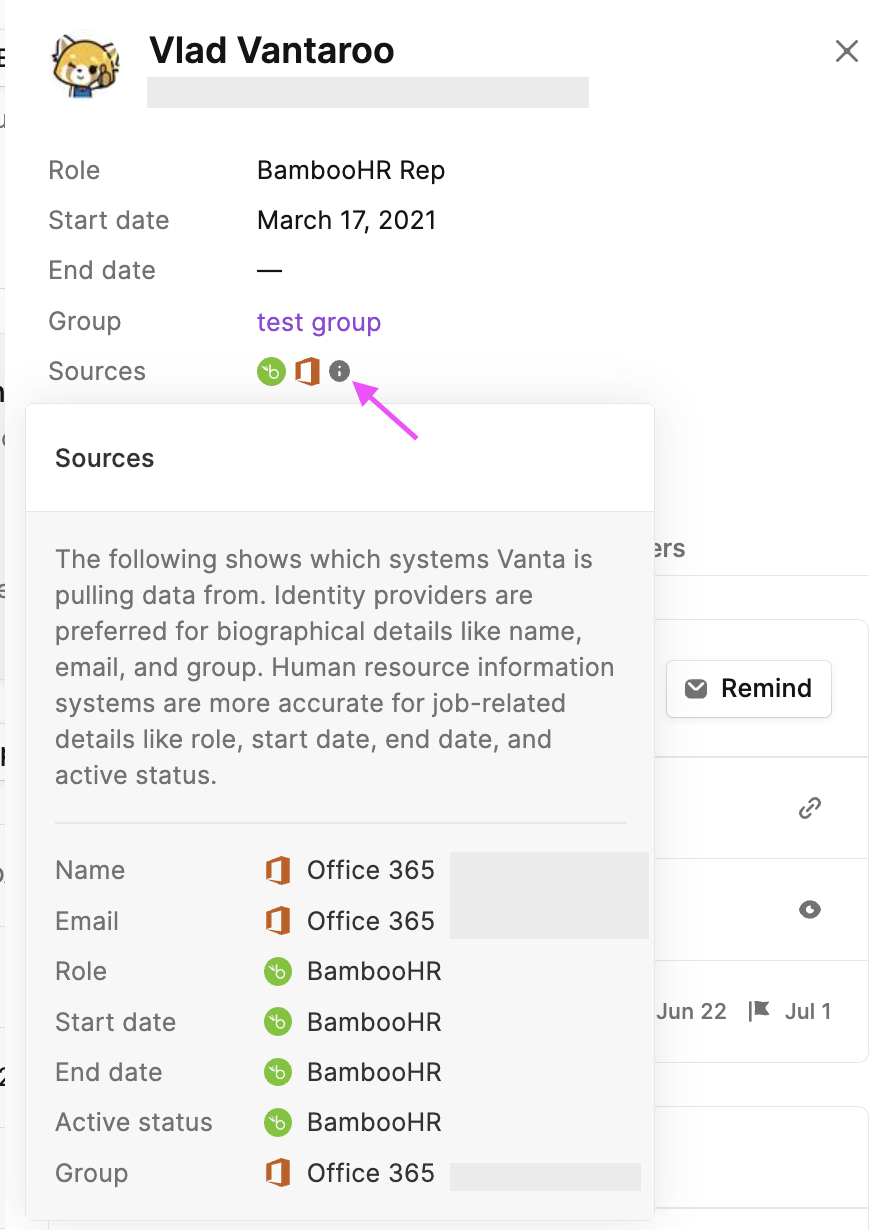Screen dimensions: 896x1230
Task: Click the Office 365 icon in Group row
Action: (x=278, y=1173)
